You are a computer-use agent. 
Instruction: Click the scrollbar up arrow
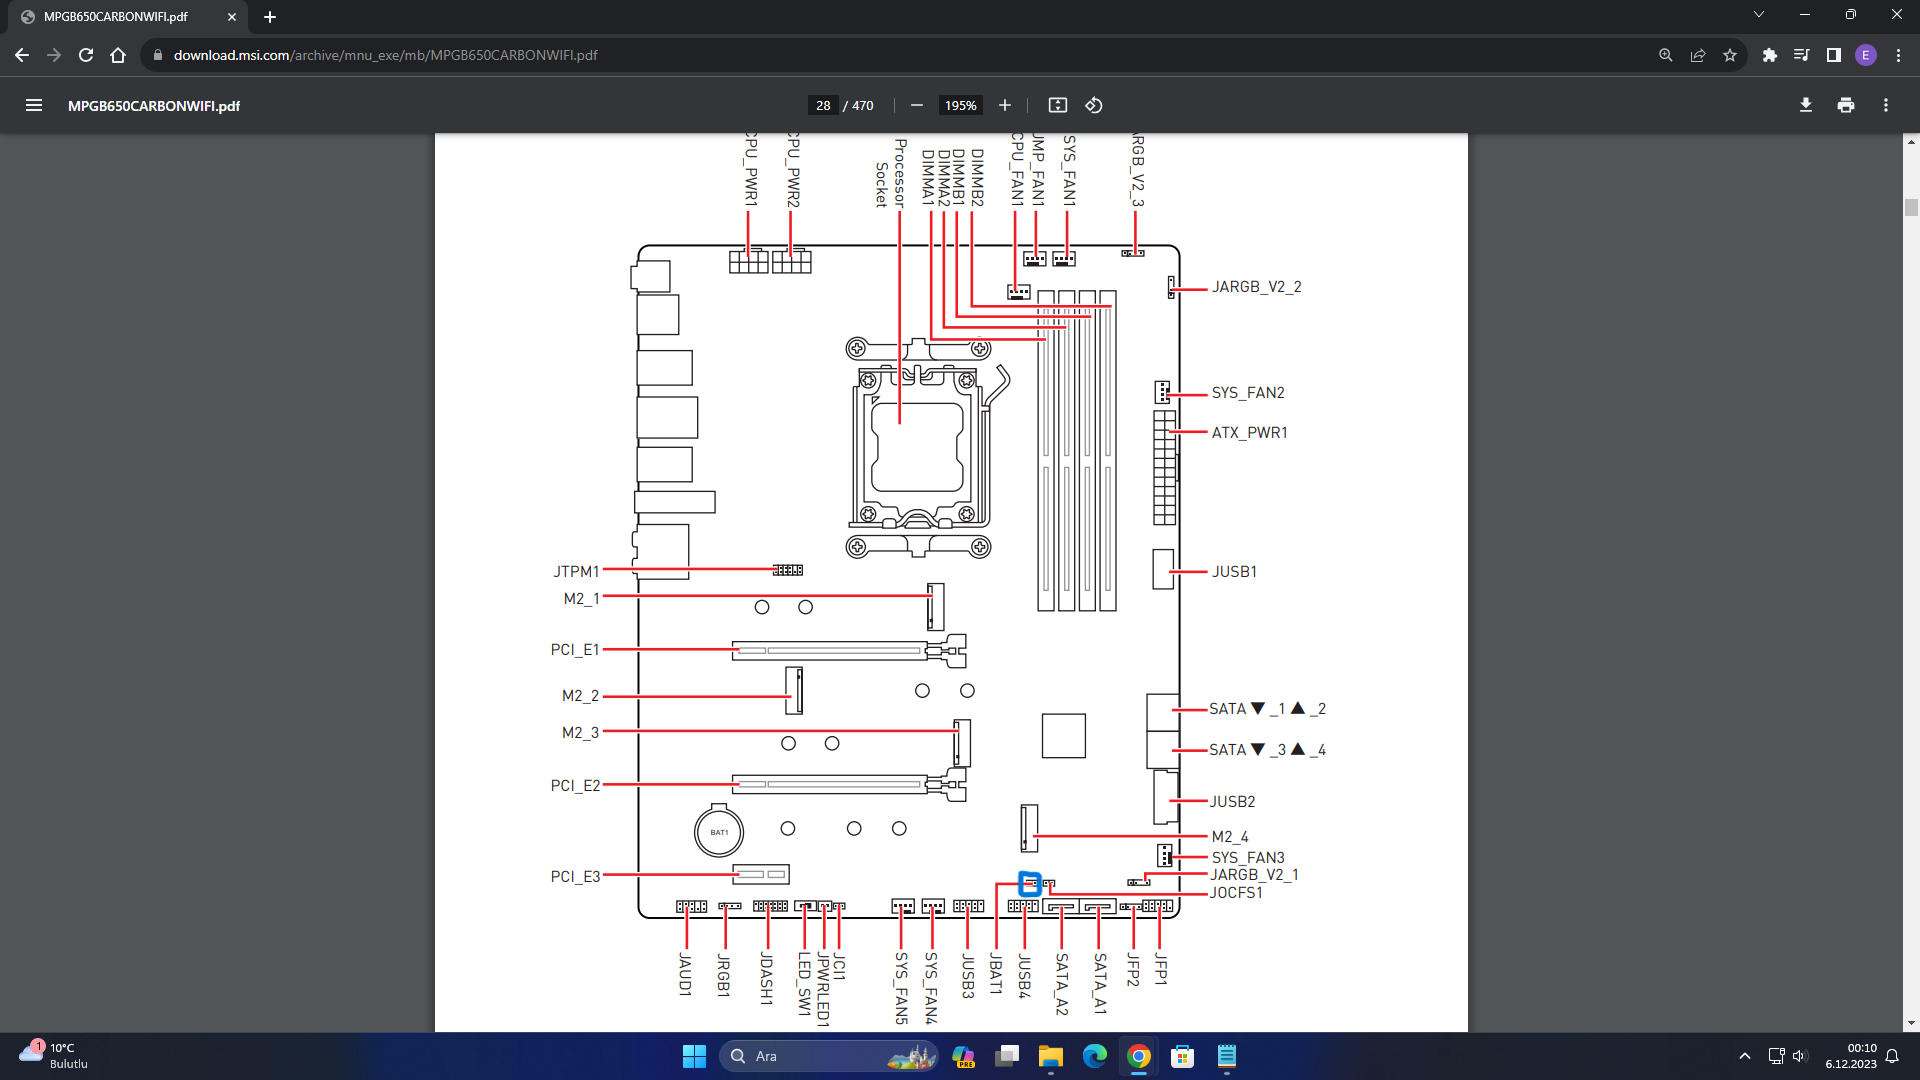(1911, 142)
